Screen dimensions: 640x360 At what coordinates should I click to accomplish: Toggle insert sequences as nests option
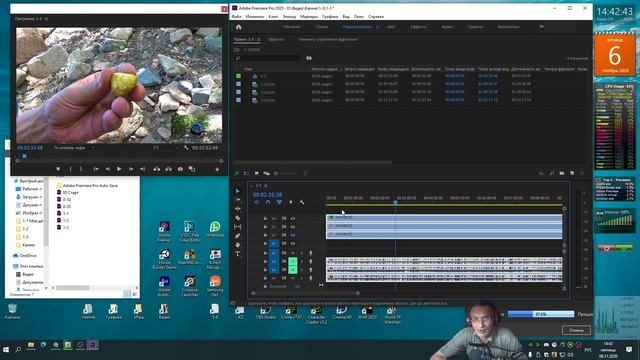click(x=257, y=202)
